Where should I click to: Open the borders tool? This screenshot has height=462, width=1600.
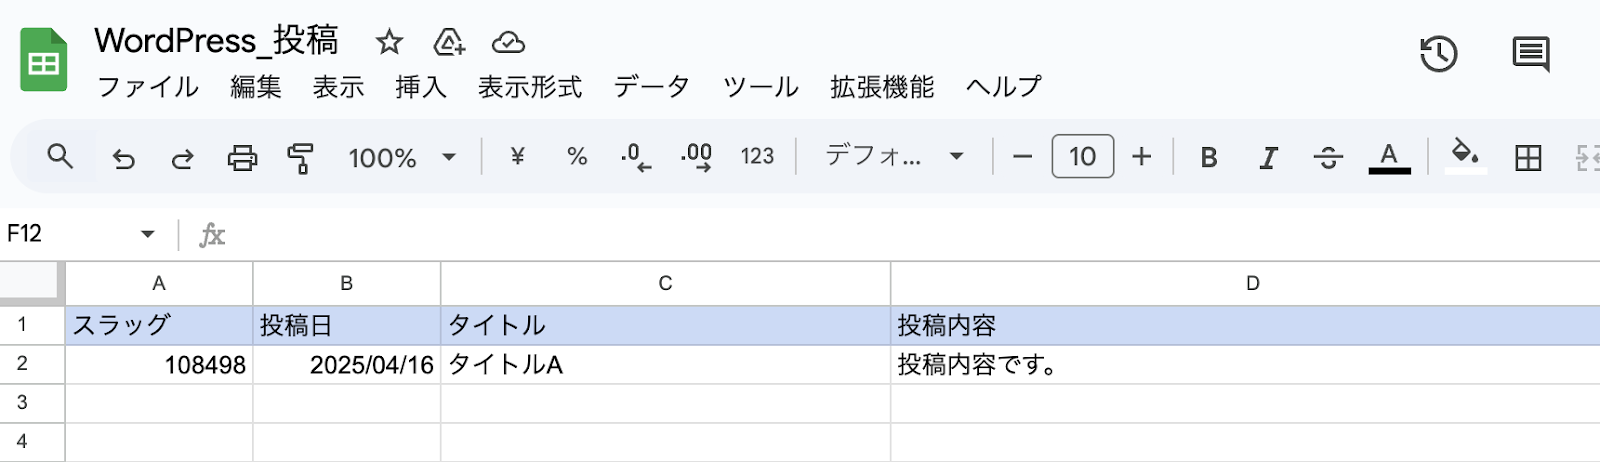[1527, 158]
